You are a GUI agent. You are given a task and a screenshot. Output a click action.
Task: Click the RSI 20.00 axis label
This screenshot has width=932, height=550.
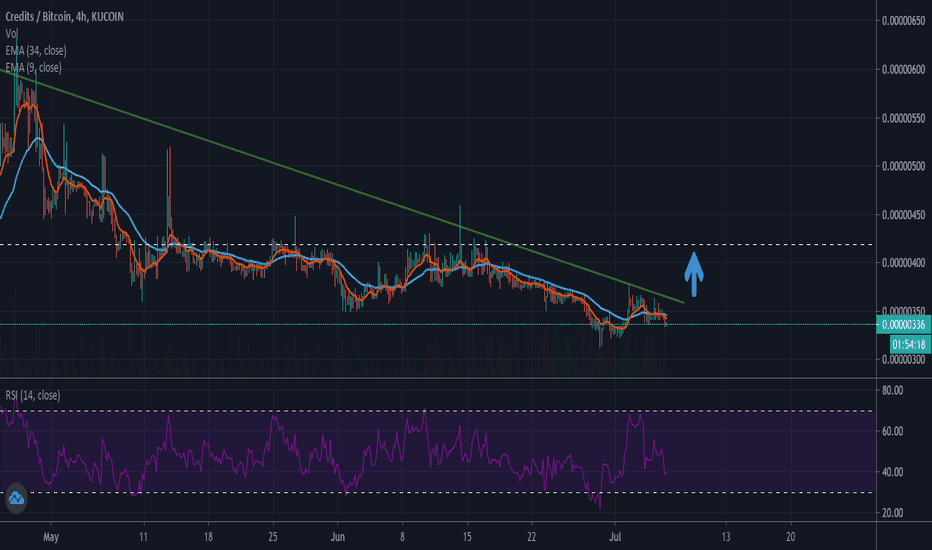click(x=892, y=513)
